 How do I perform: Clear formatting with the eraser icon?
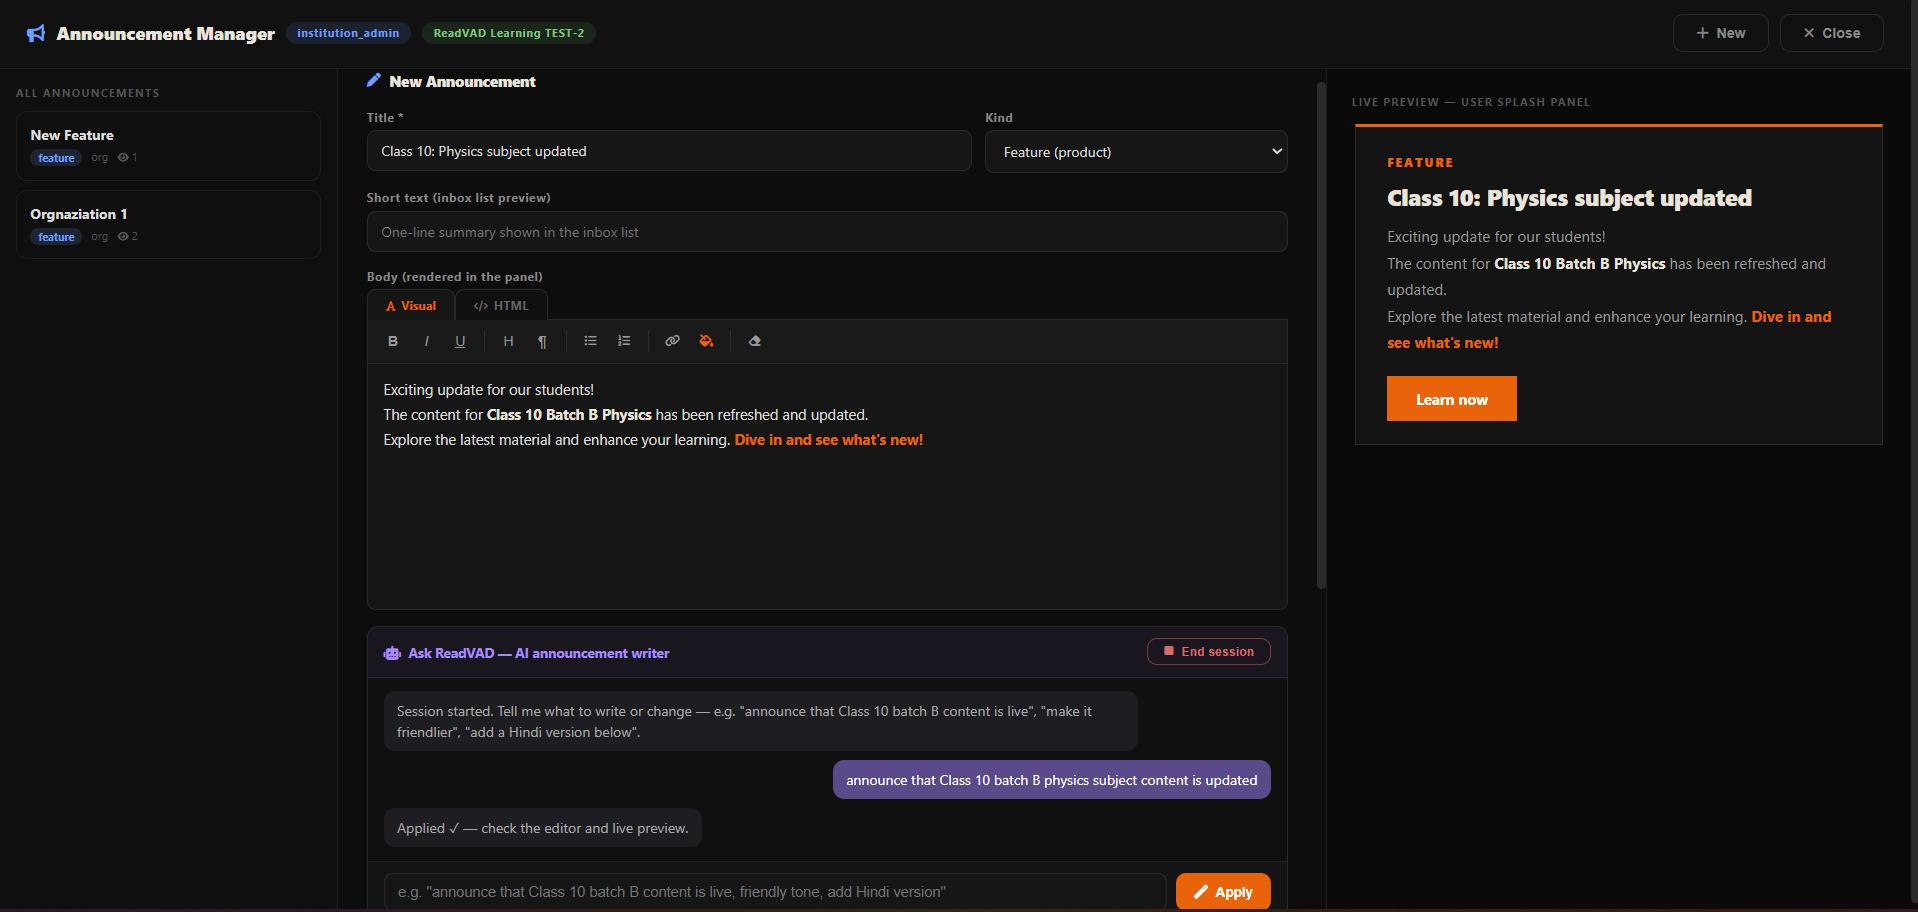[755, 341]
